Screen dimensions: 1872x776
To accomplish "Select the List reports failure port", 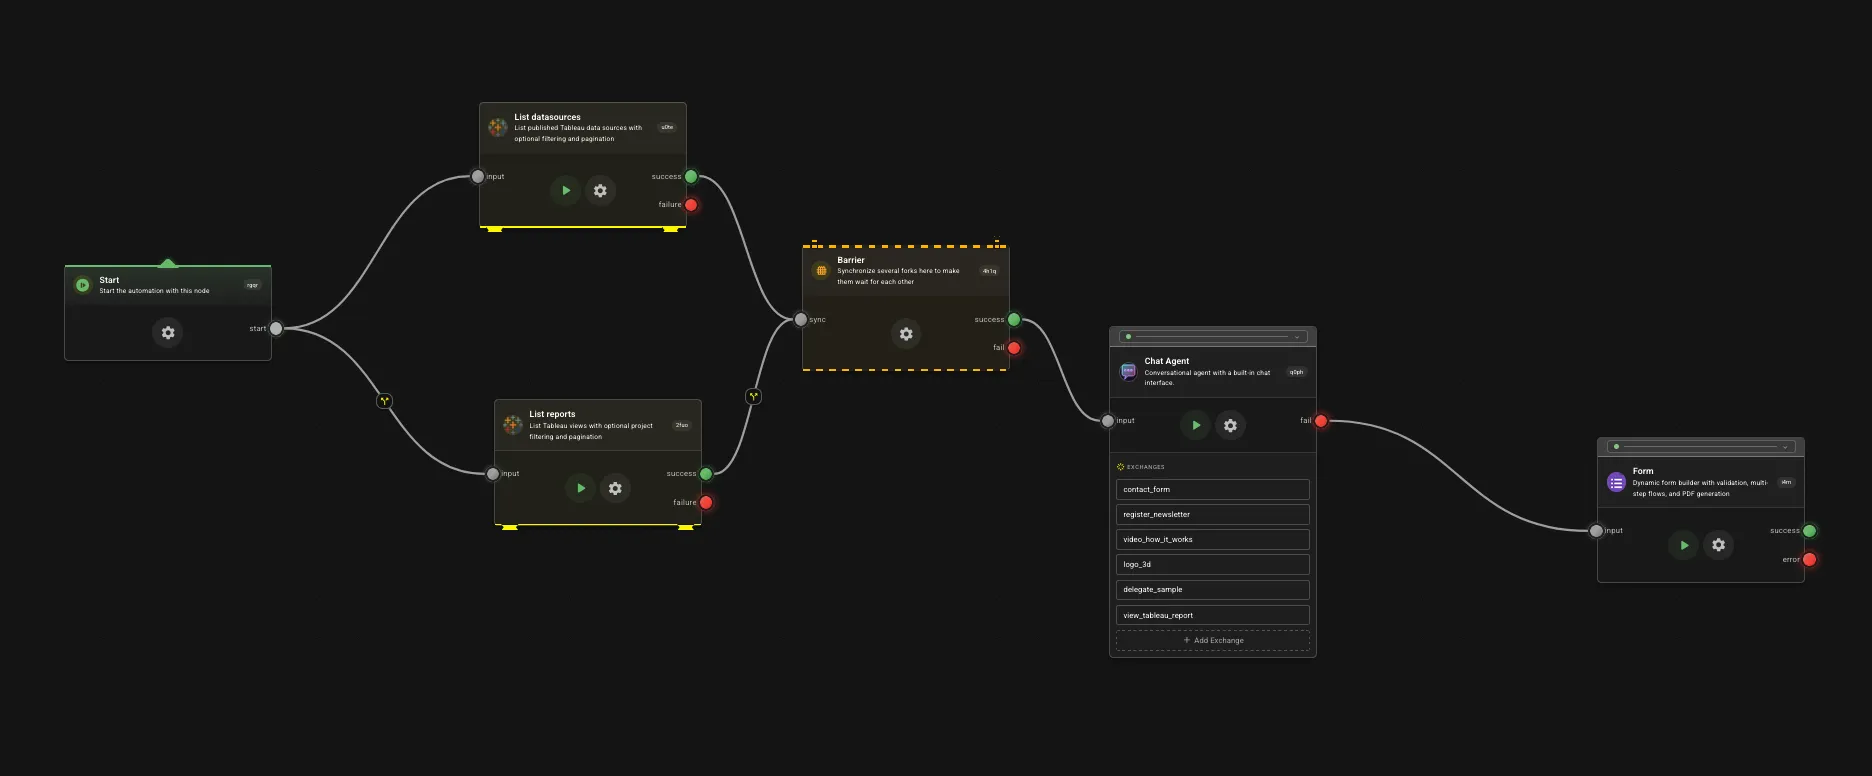I will [706, 502].
